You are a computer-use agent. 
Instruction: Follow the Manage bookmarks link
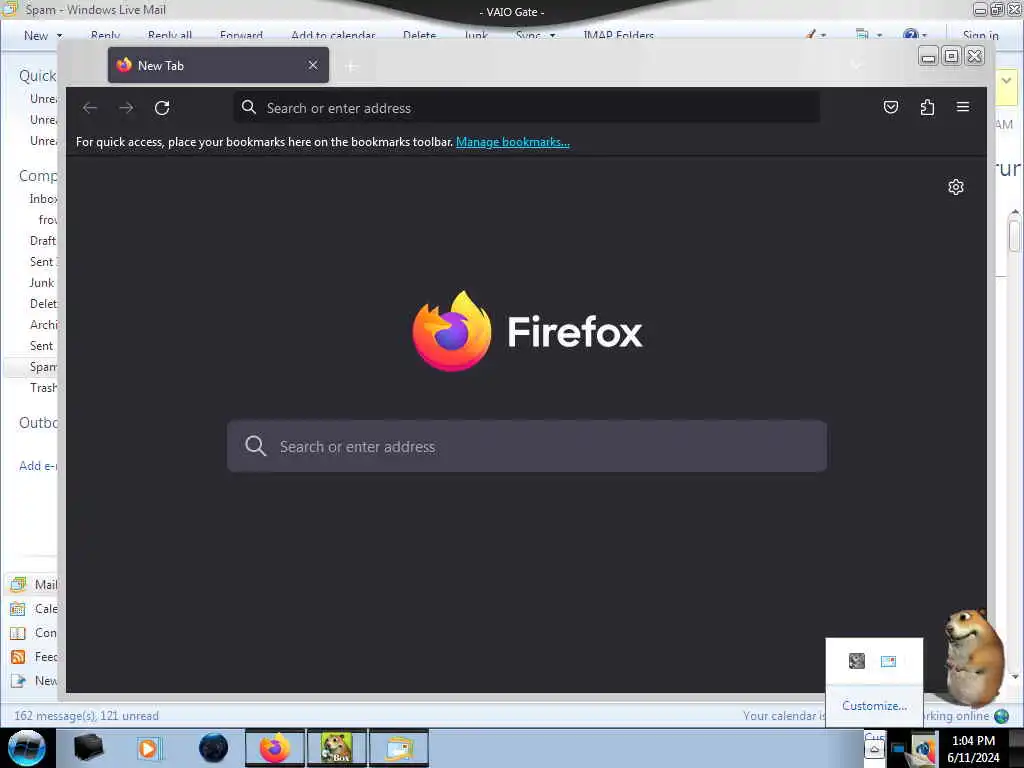(x=513, y=142)
